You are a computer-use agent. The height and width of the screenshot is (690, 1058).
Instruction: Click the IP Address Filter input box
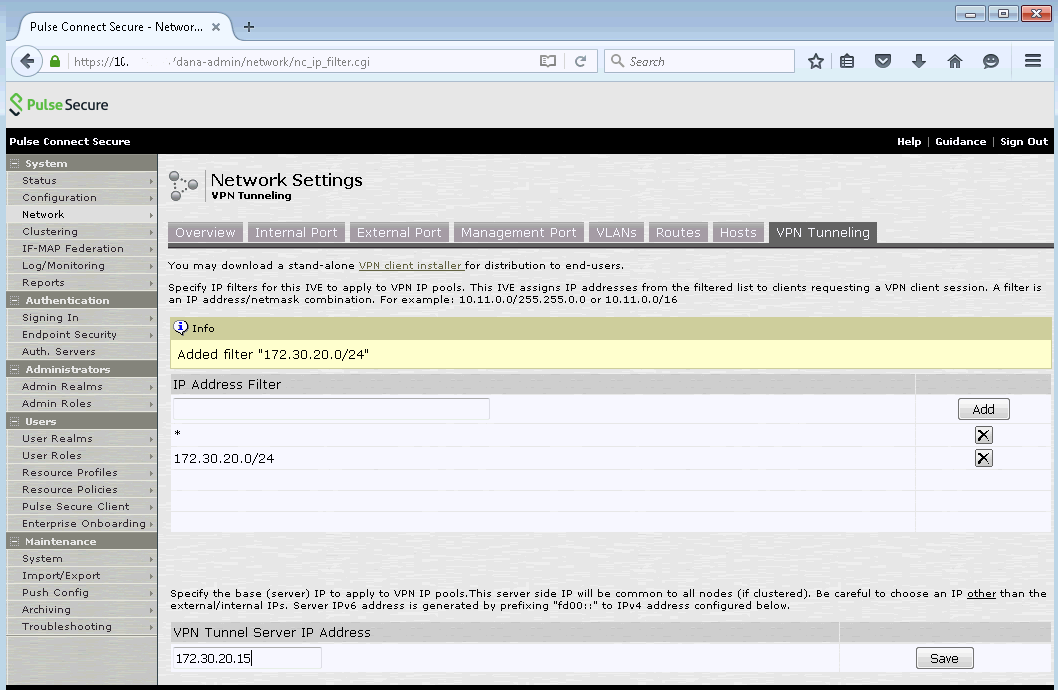click(331, 409)
